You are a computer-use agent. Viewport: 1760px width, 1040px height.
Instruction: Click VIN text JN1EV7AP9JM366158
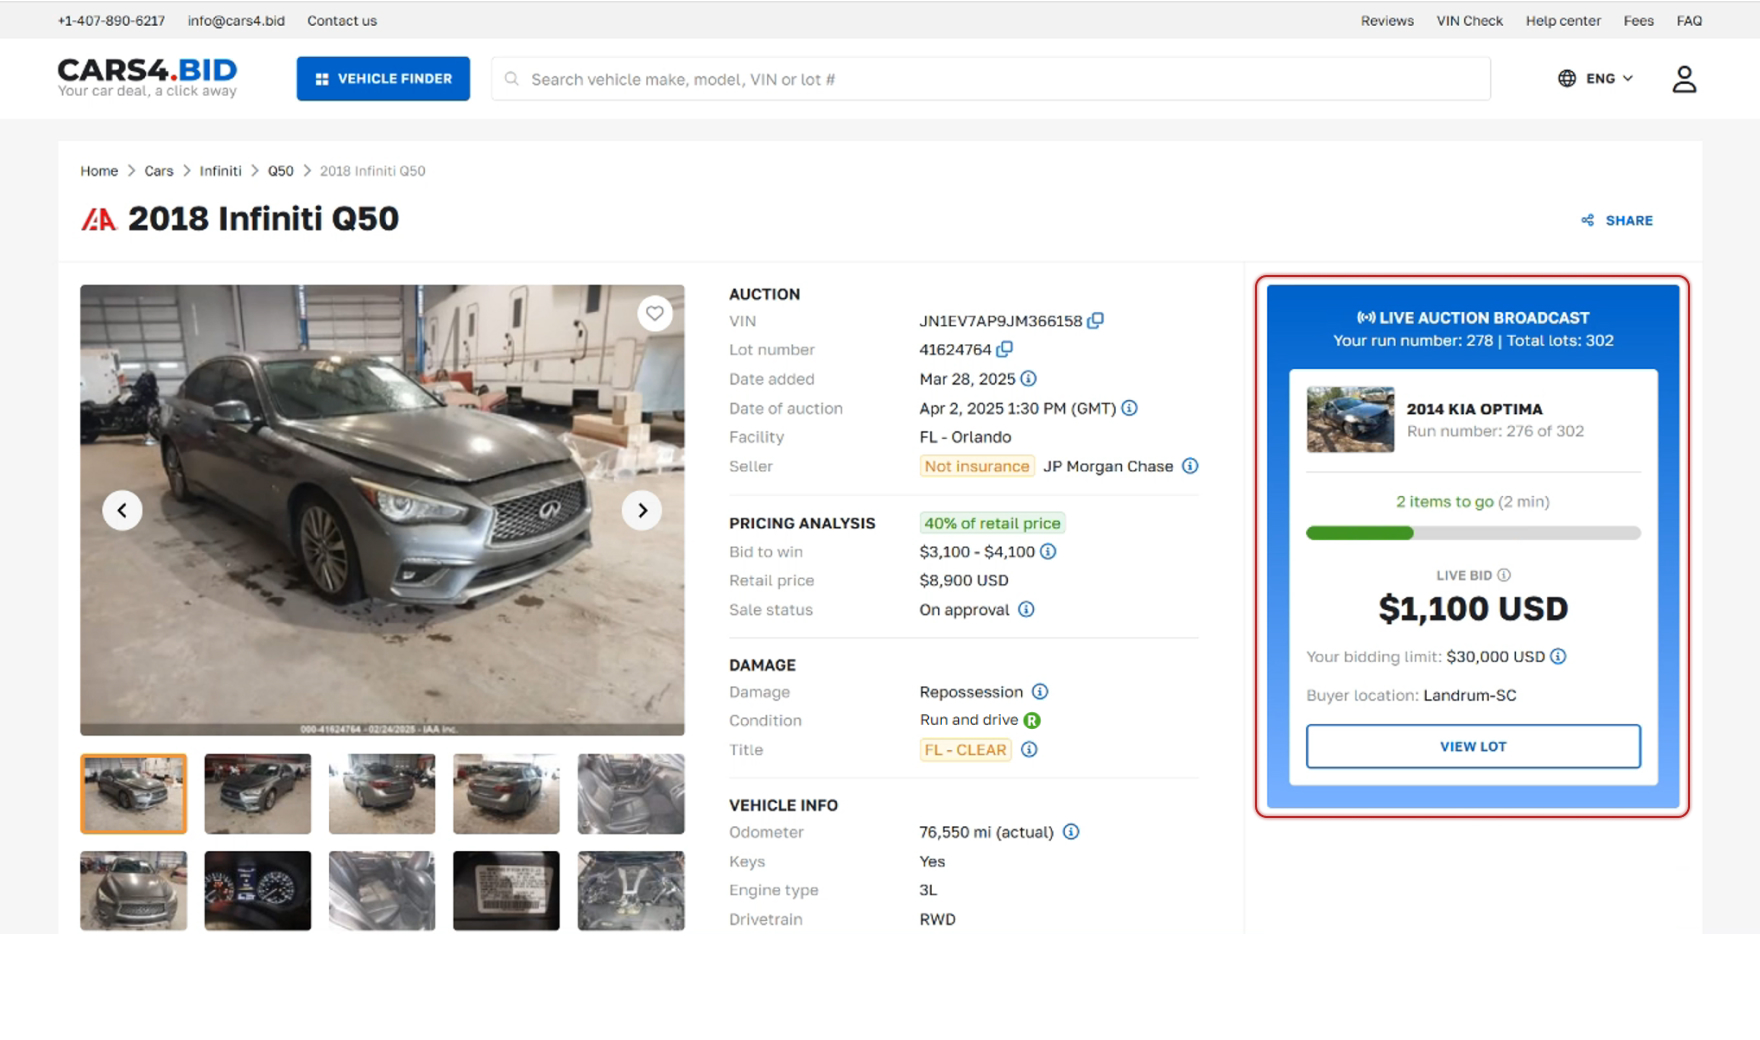click(1000, 321)
